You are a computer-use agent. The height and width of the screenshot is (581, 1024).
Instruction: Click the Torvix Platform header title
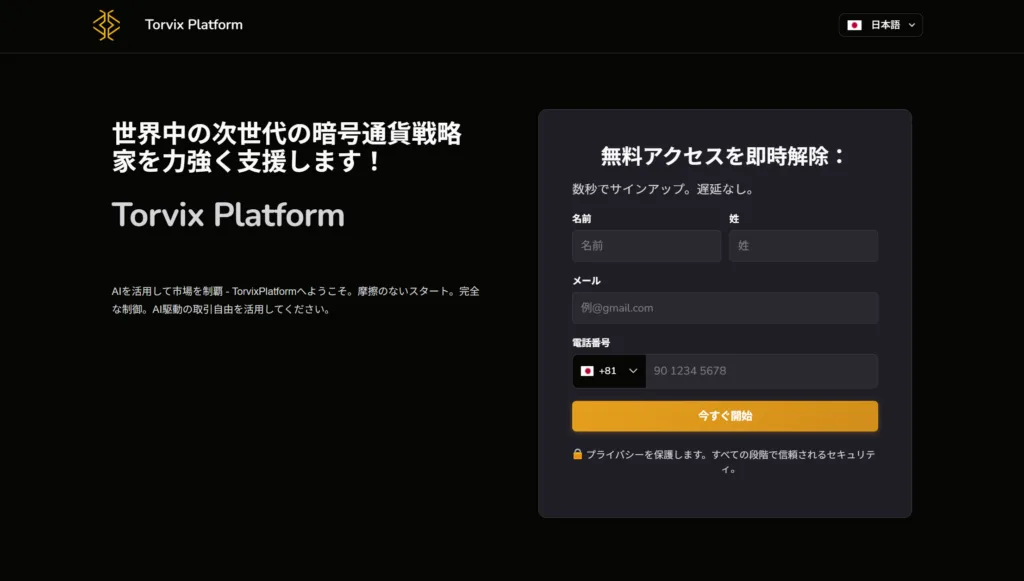[x=193, y=24]
